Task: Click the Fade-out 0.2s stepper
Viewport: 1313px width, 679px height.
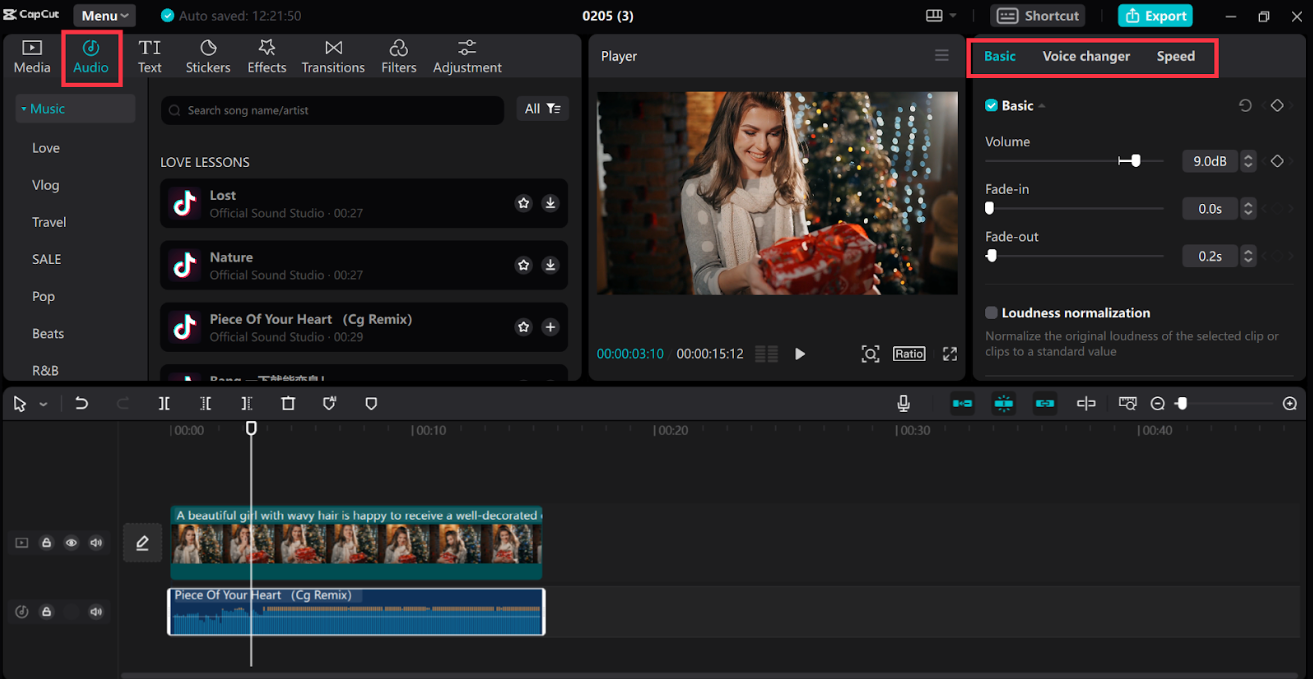Action: [x=1248, y=256]
